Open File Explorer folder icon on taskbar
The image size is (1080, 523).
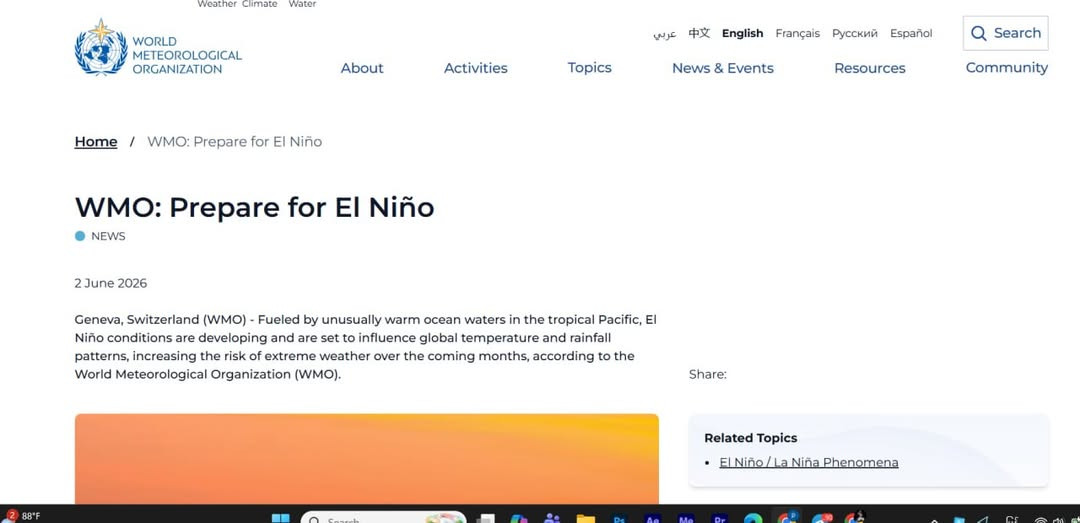(585, 518)
